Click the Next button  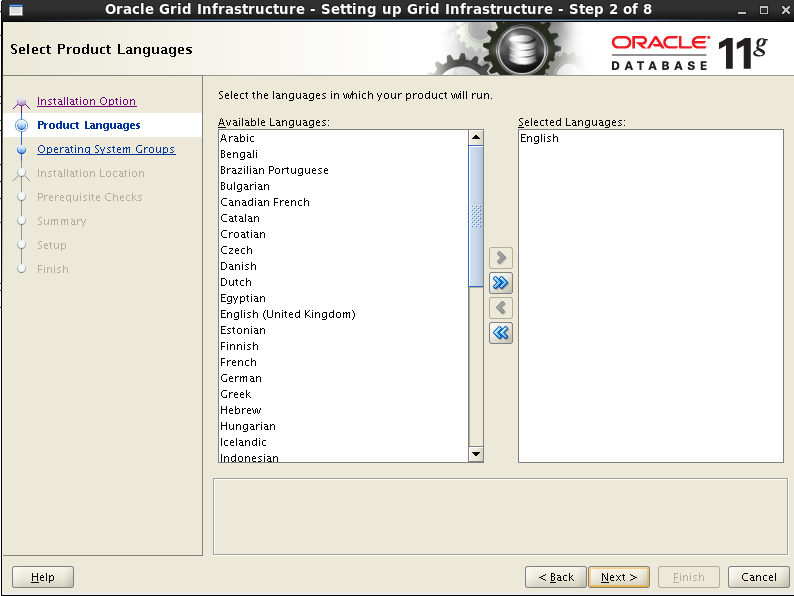[619, 577]
